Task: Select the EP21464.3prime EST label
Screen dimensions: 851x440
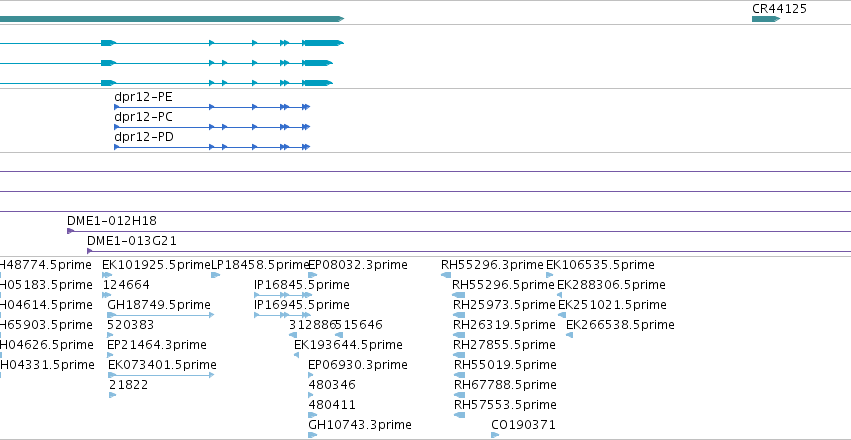Action: 157,345
